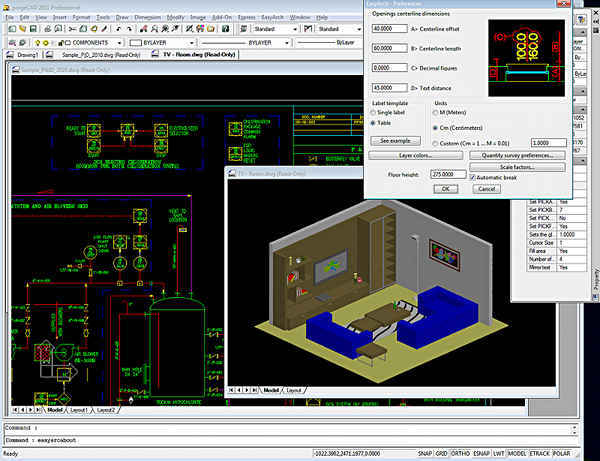Viewport: 600px width, 461px height.
Task: Click the red pan tool toolbar icon
Action: click(x=143, y=29)
